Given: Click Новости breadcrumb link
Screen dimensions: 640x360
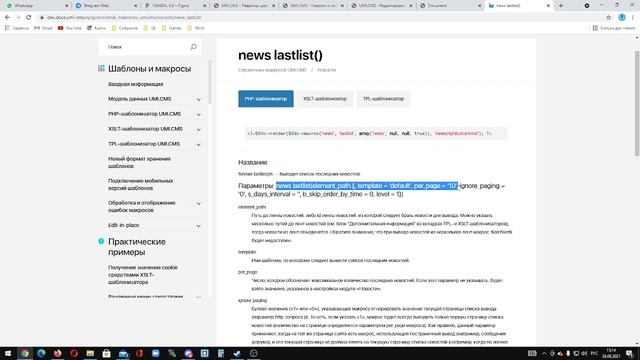Looking at the screenshot, I should pyautogui.click(x=327, y=70).
